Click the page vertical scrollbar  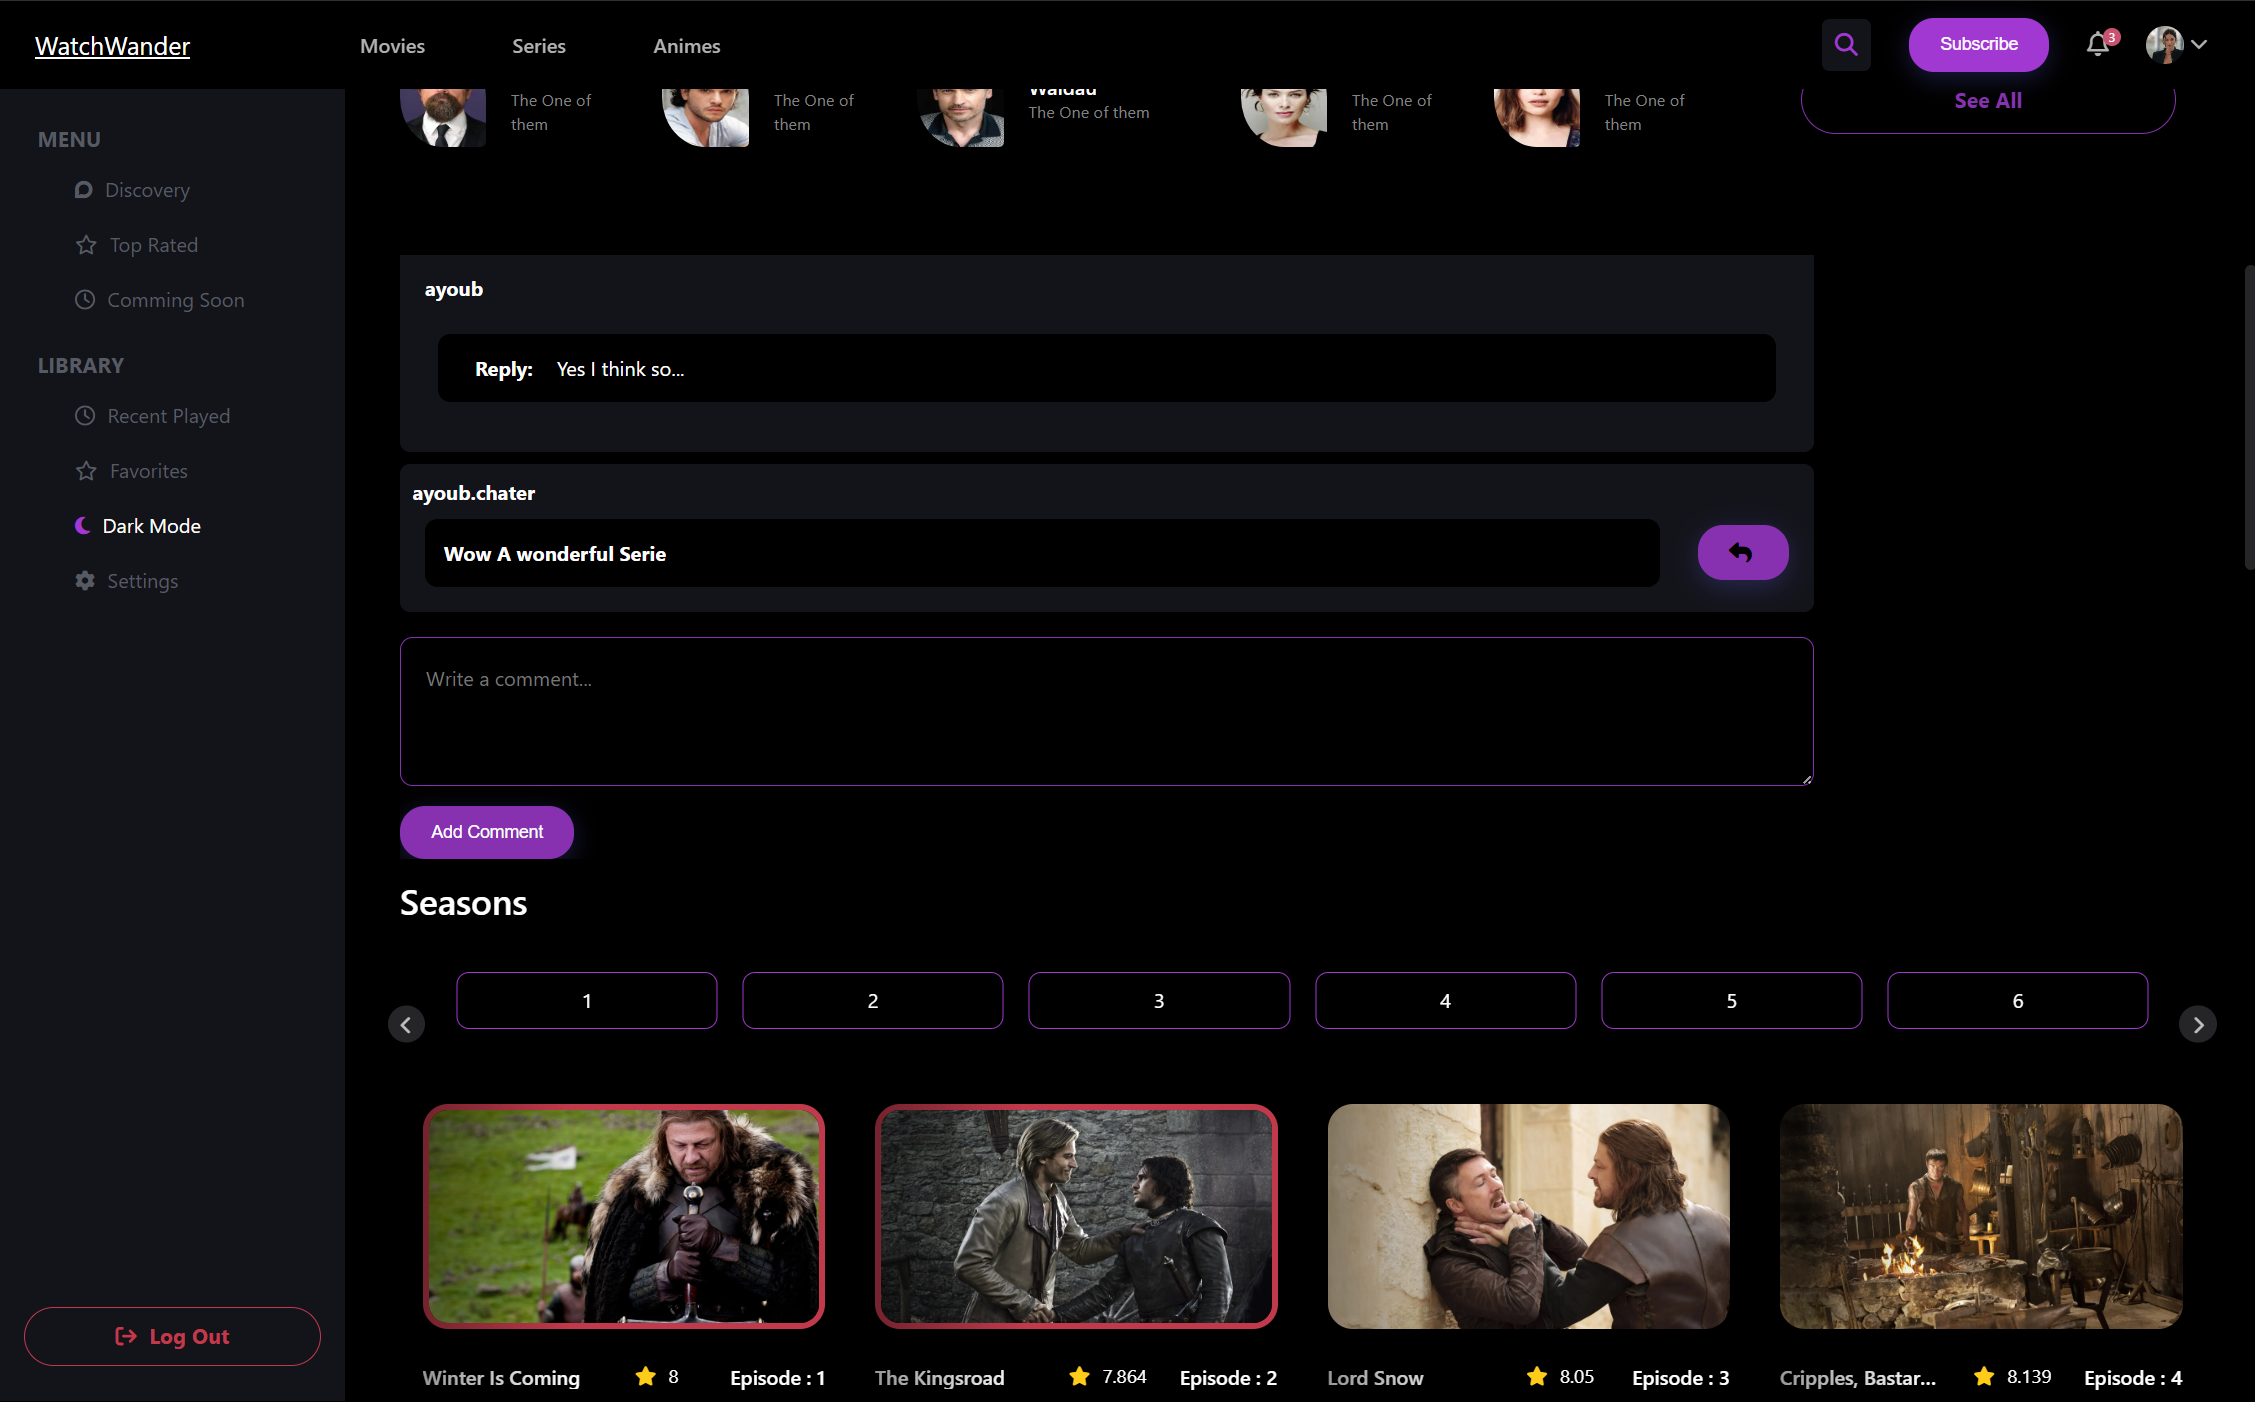(x=2249, y=418)
